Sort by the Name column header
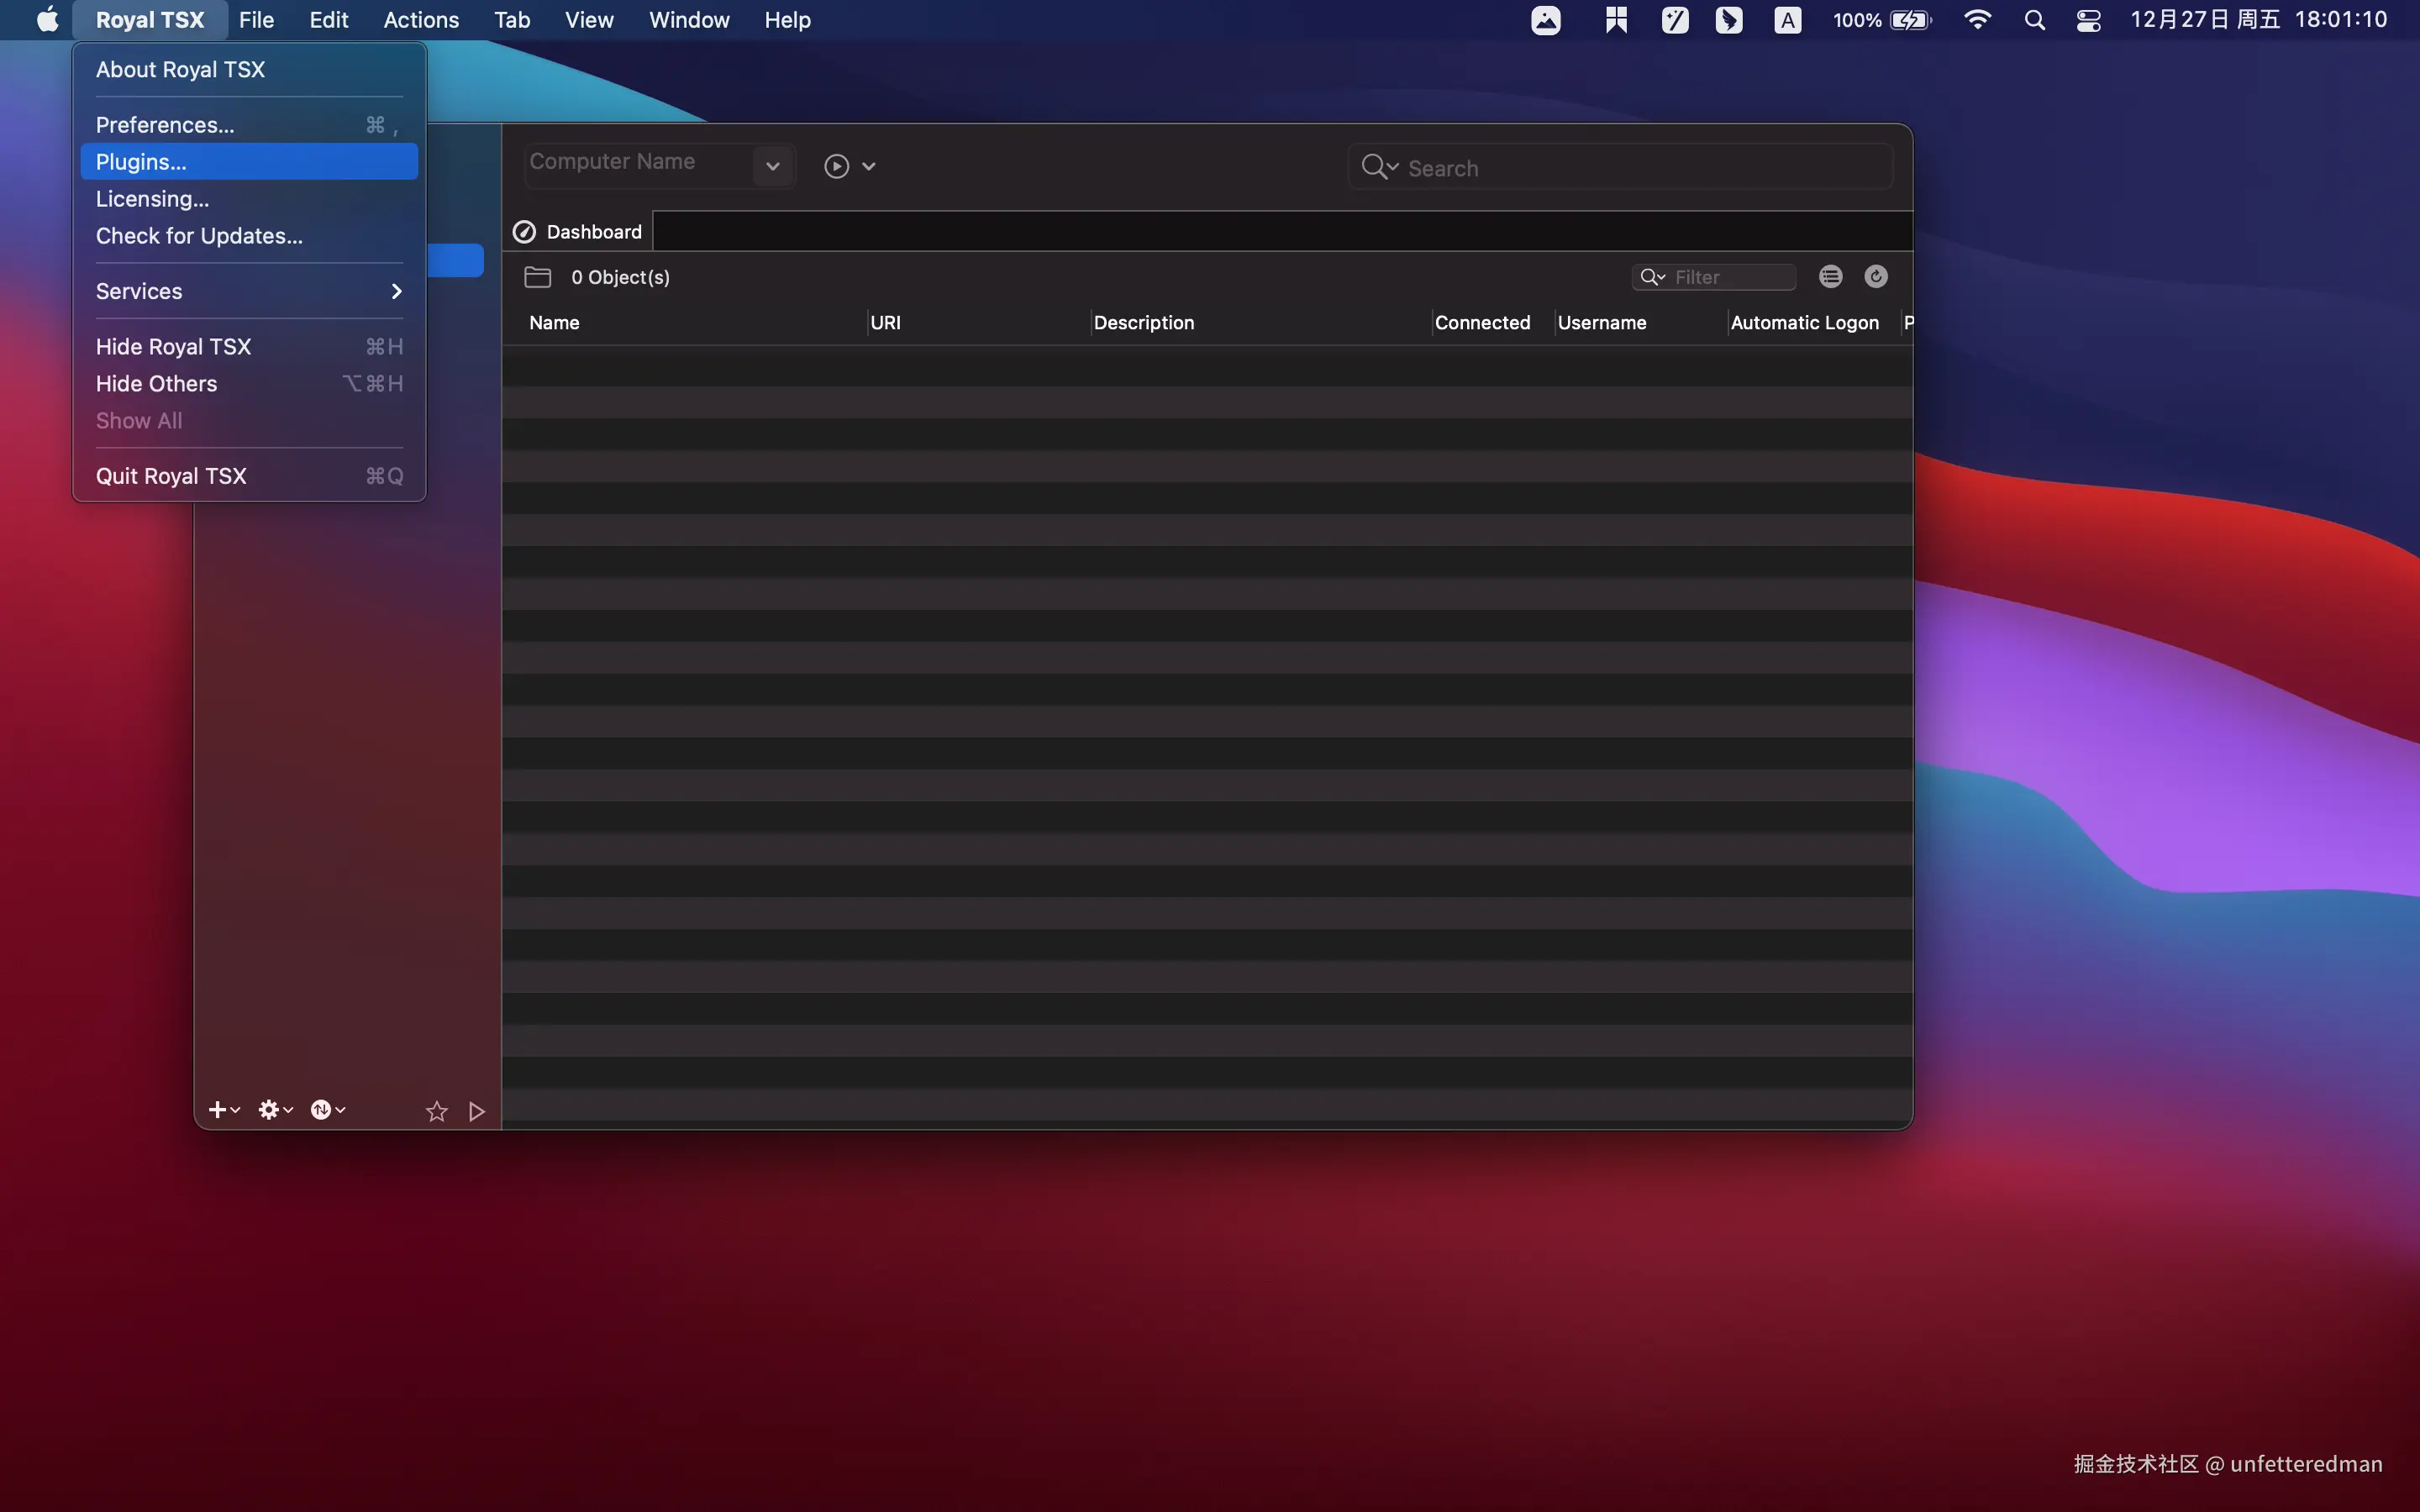Viewport: 2420px width, 1512px height. (555, 323)
